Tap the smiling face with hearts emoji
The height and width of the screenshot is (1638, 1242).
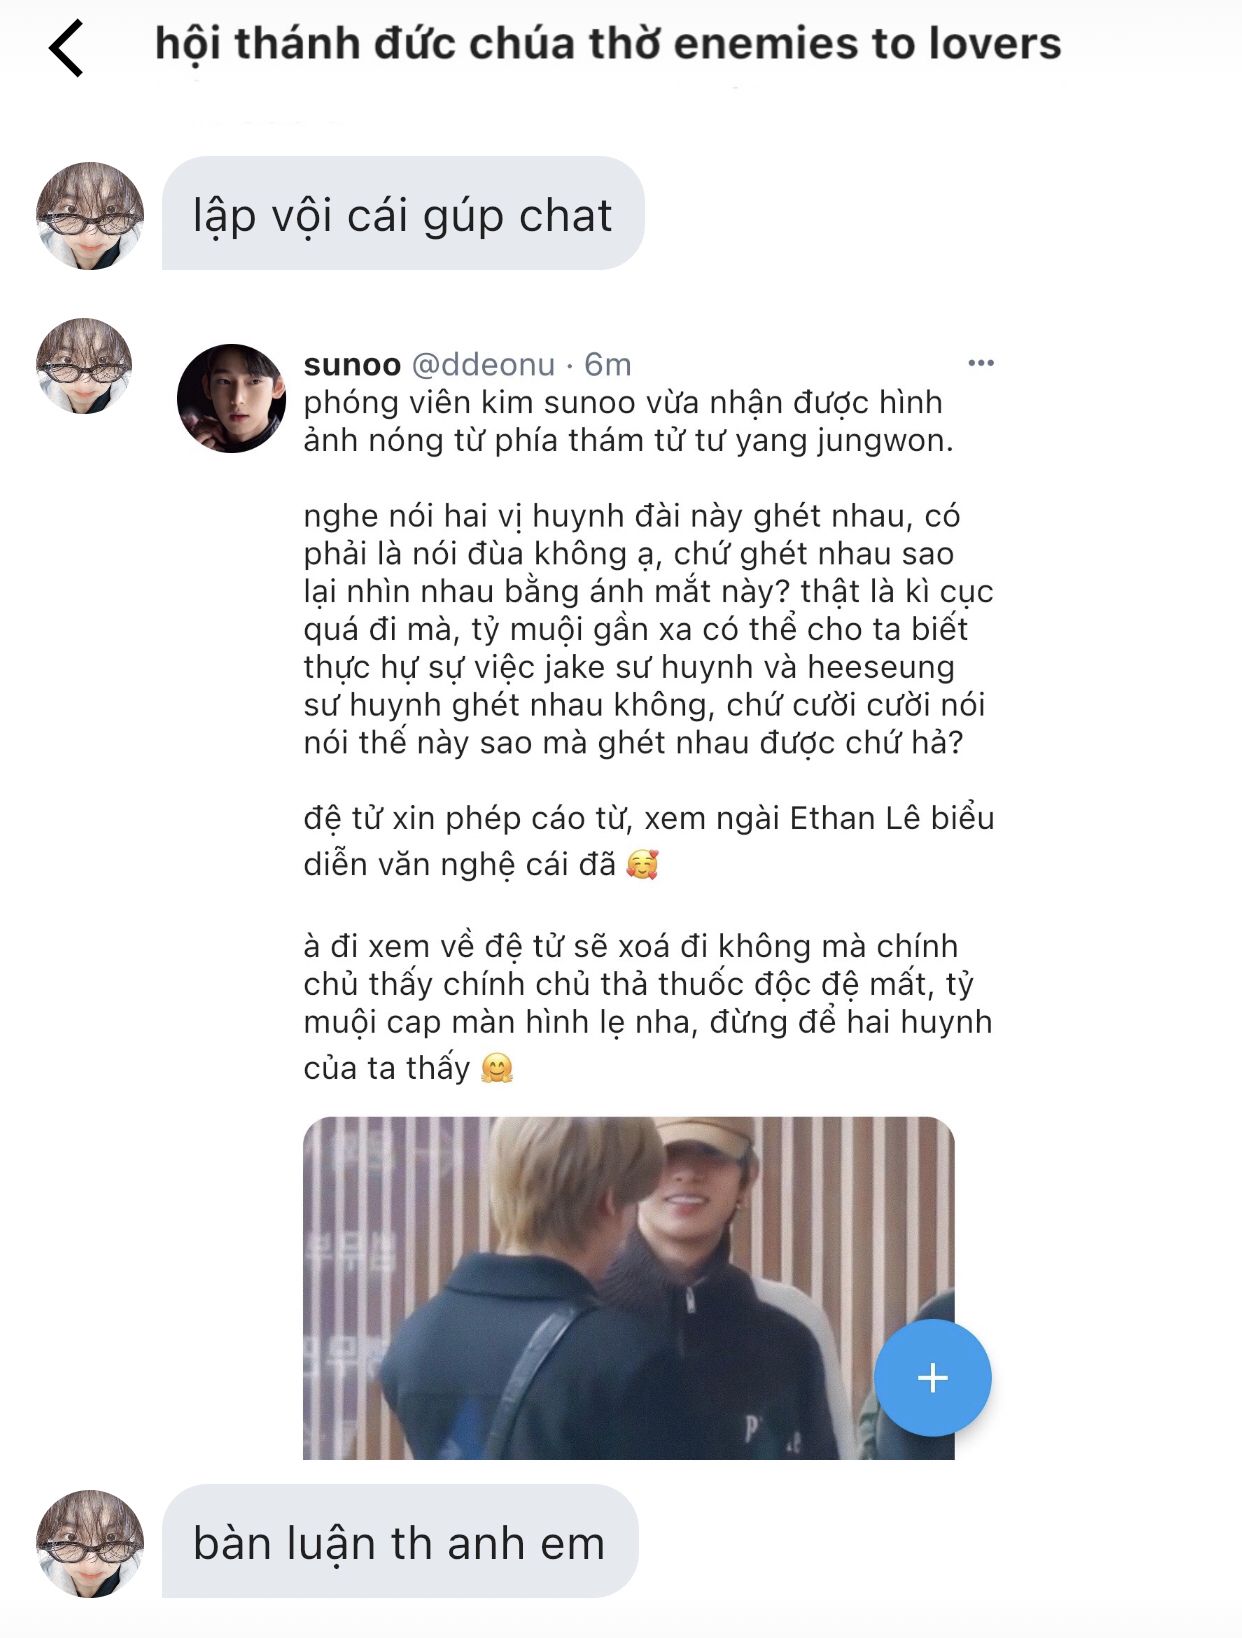click(x=642, y=864)
